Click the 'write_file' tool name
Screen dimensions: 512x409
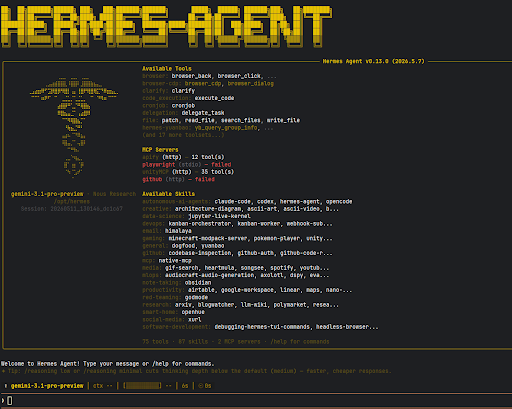(x=284, y=120)
